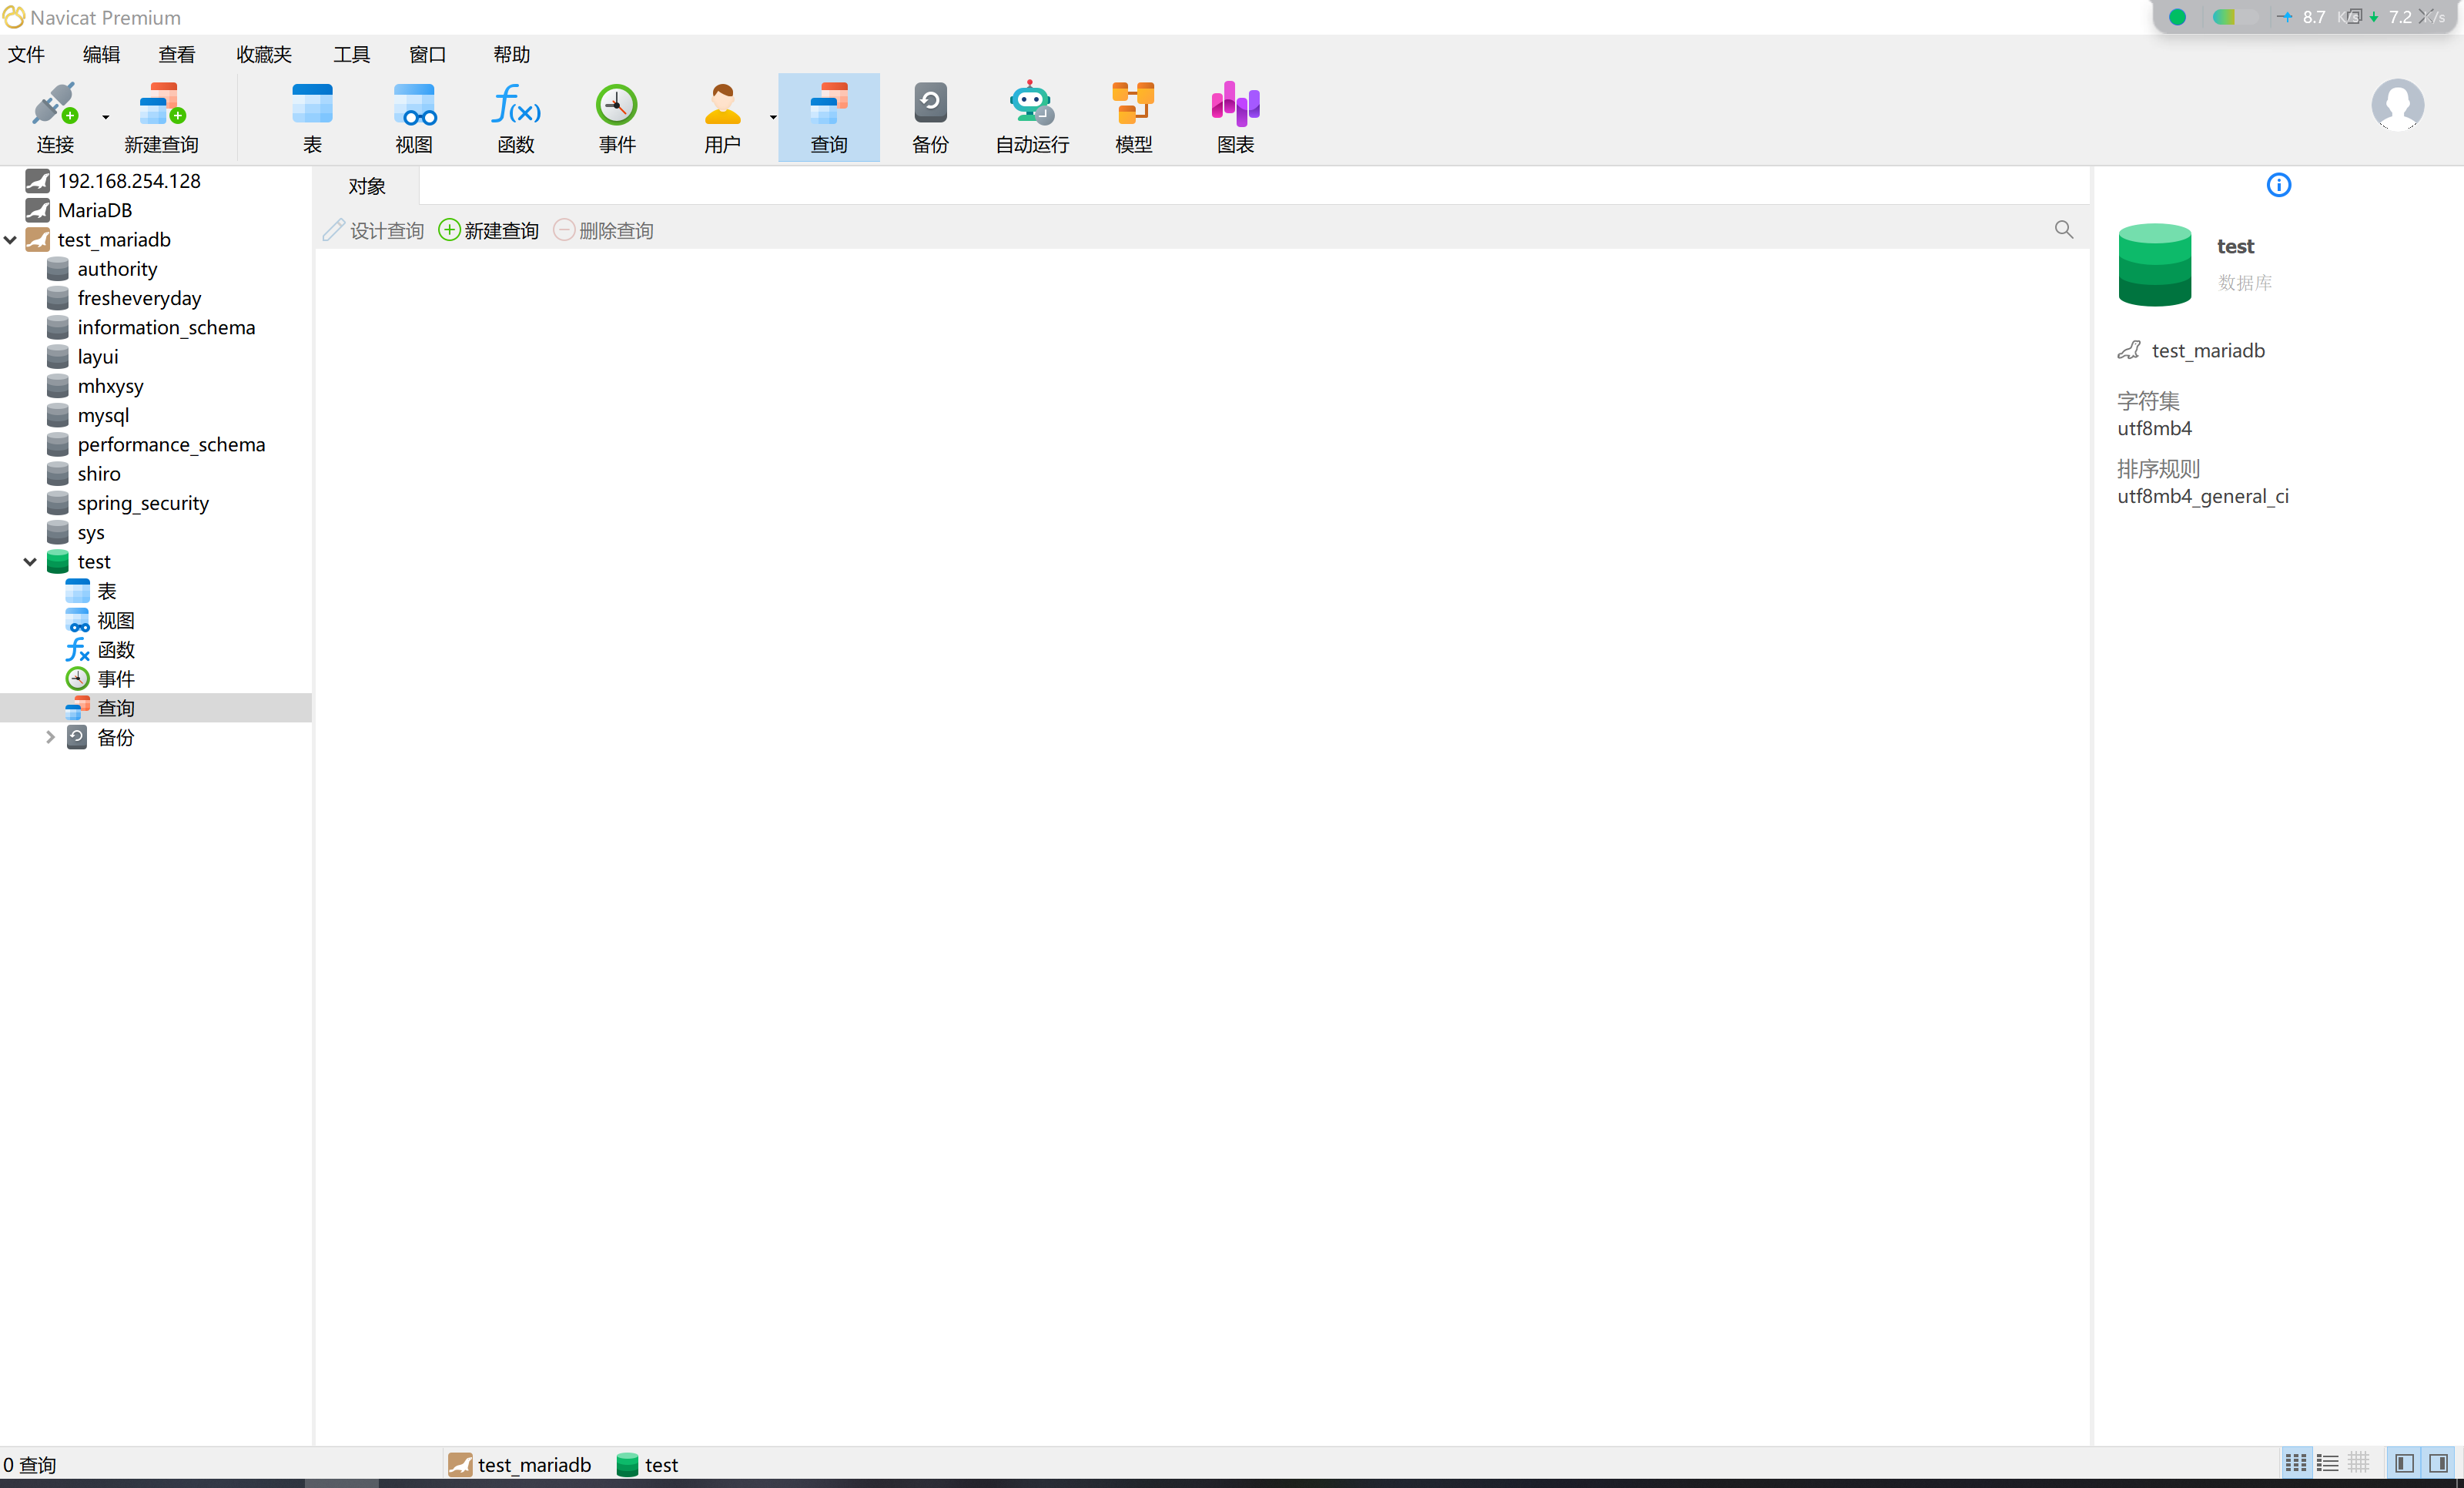Click the Connection (连接) toolbar icon

[x=54, y=117]
